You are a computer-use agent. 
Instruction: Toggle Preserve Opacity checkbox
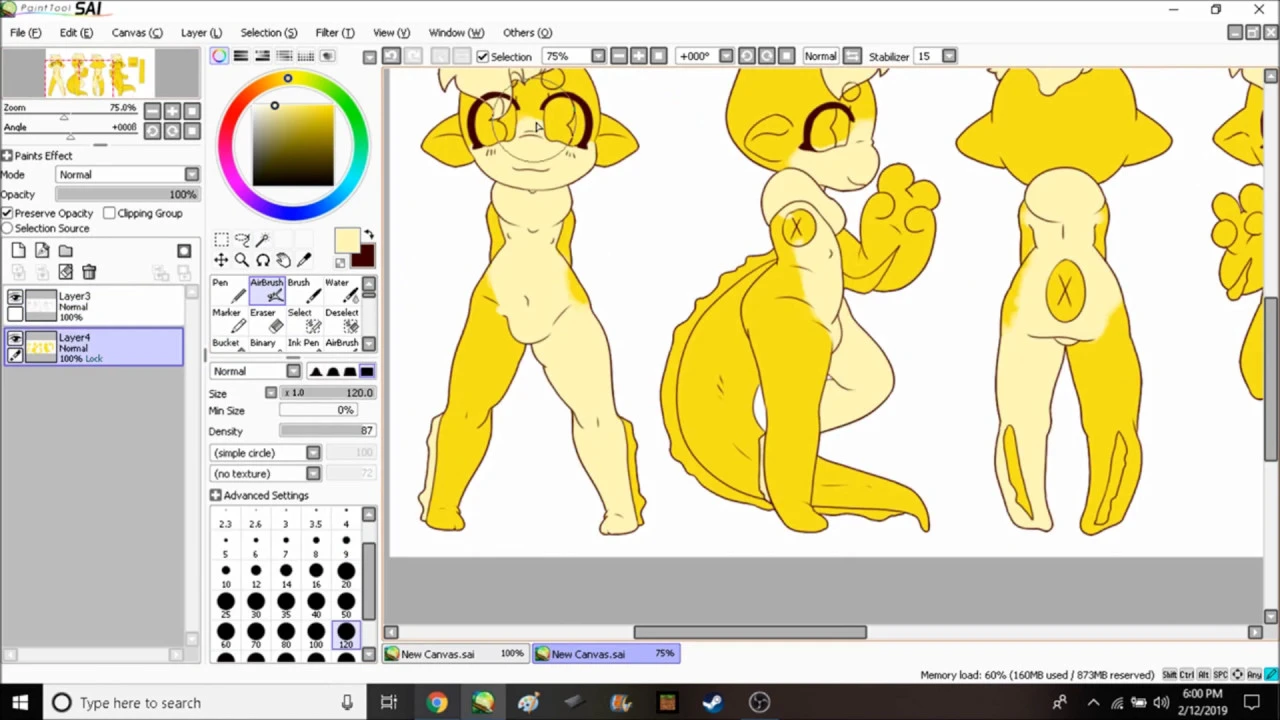[x=7, y=213]
